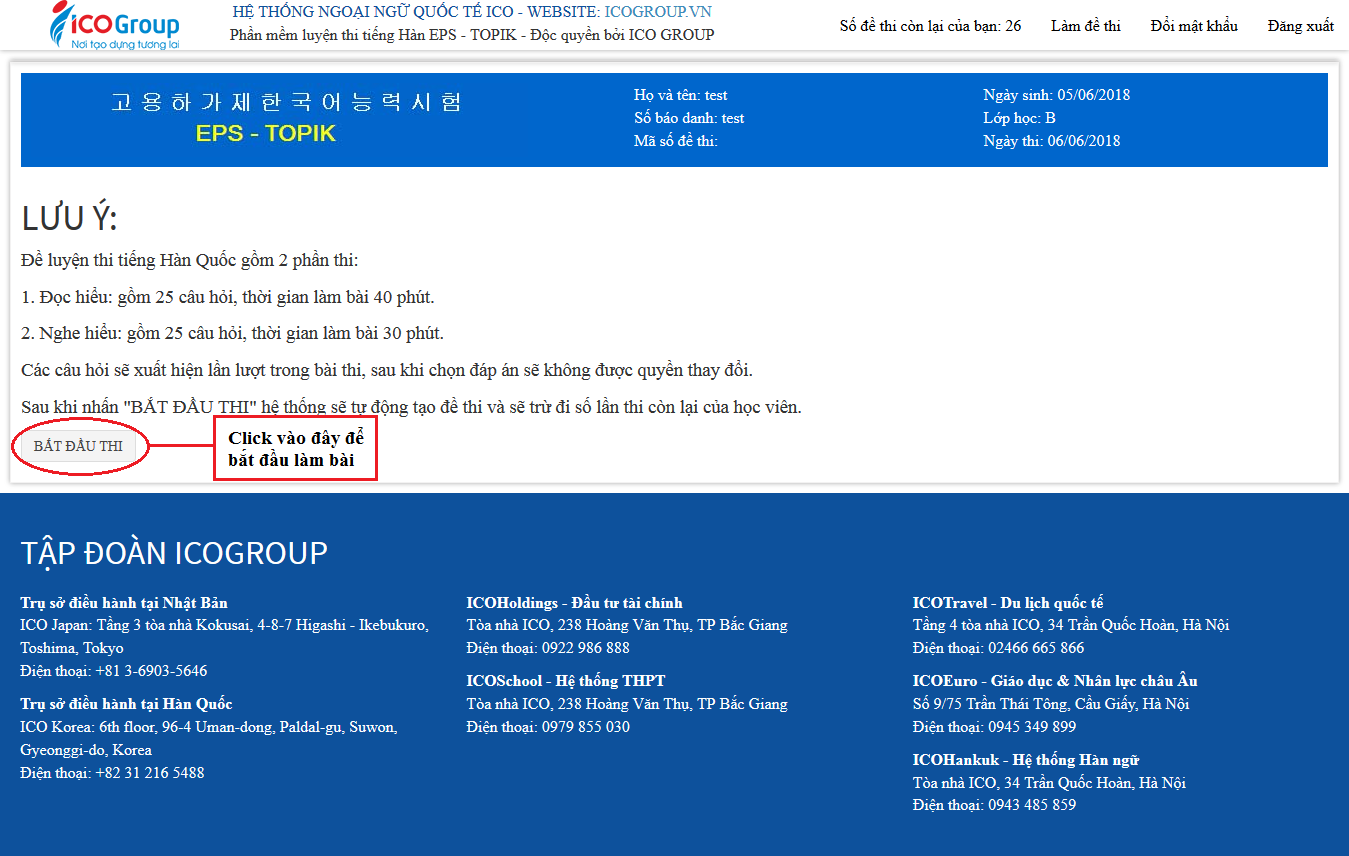Click the ICO Group logo
Image resolution: width=1349 pixels, height=856 pixels.
[x=115, y=27]
